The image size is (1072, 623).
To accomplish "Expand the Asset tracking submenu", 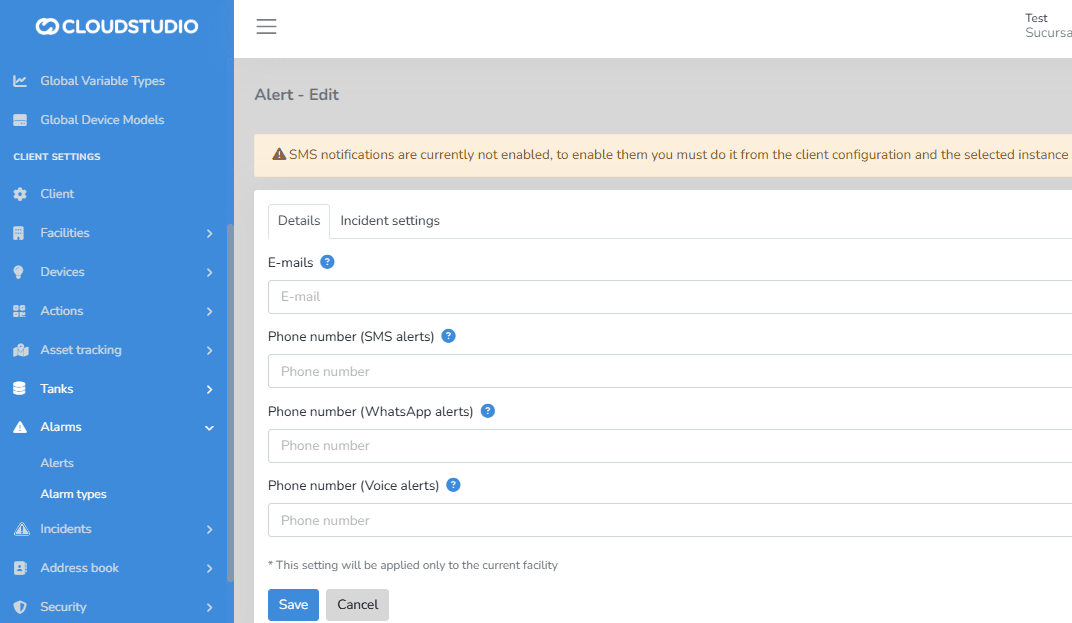I will (x=115, y=350).
